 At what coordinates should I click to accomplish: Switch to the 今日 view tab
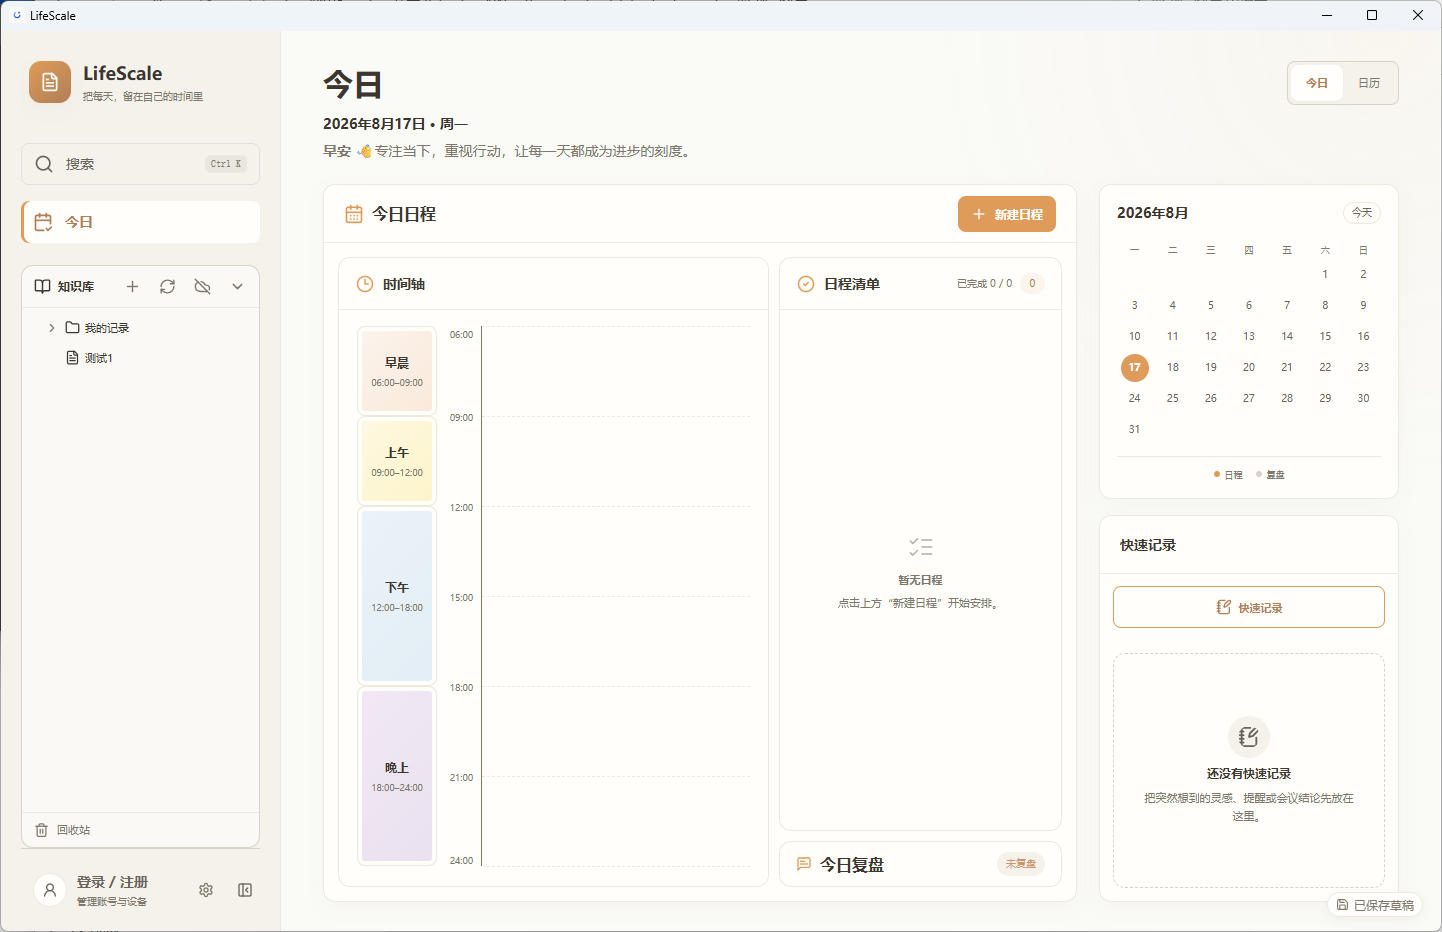pyautogui.click(x=1317, y=83)
